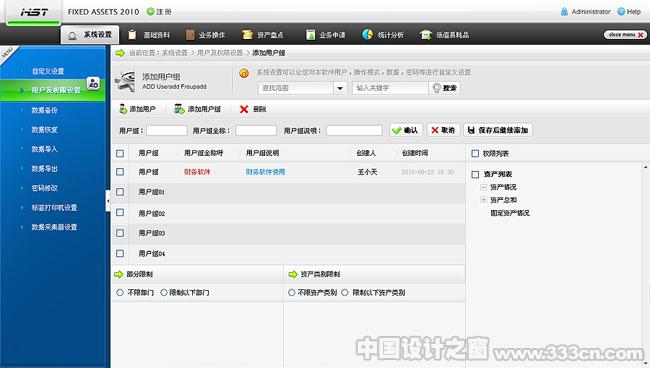Open 数据备份 in sidebar
Screen dimensions: 650x368
tap(44, 110)
